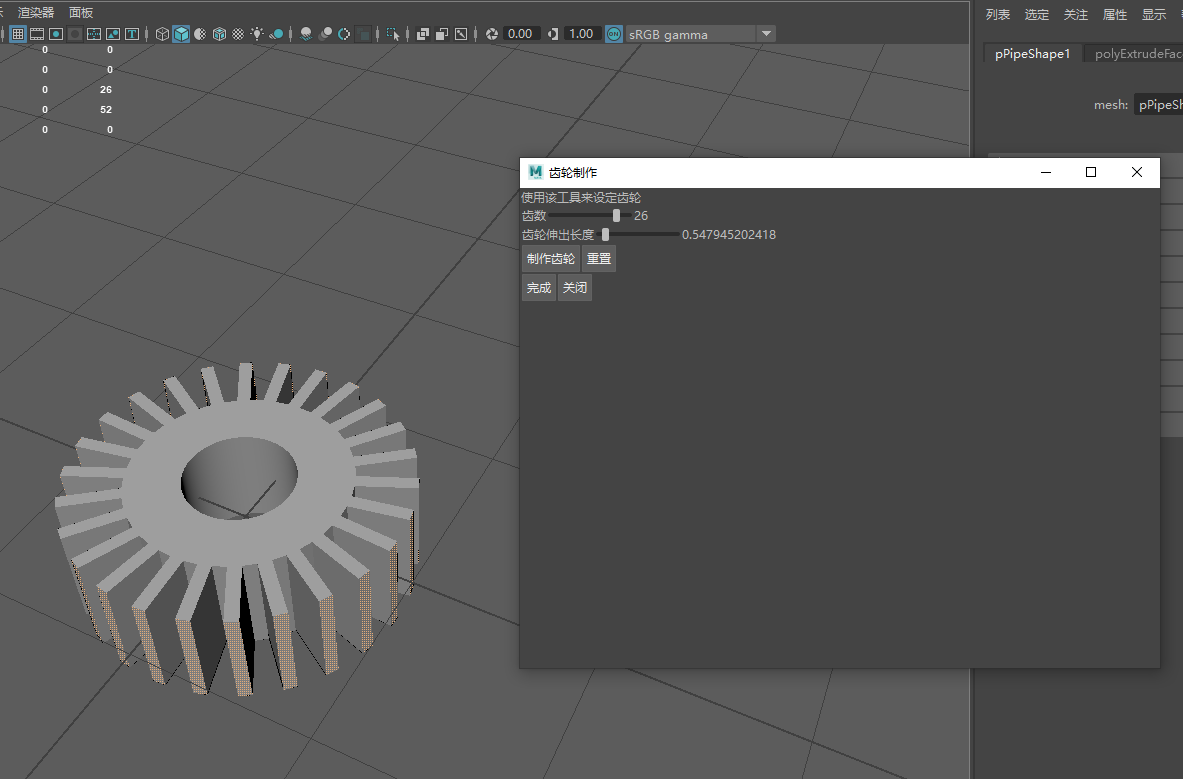This screenshot has height=779, width=1183.
Task: Toggle view transform ON button
Action: click(x=614, y=34)
